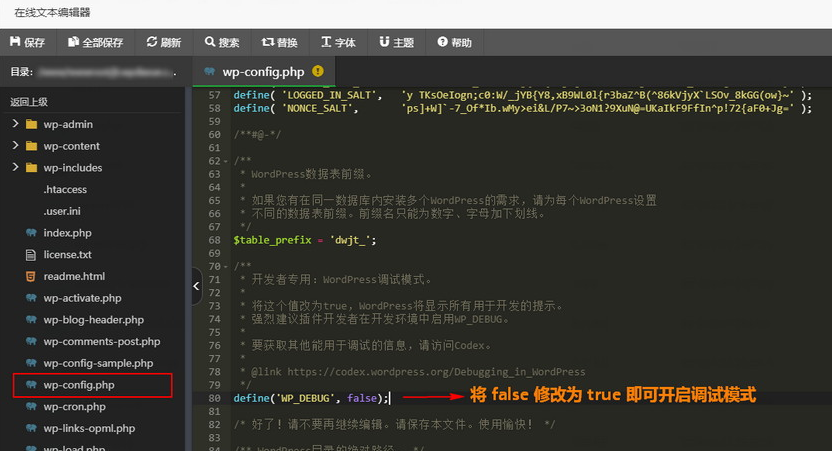Click 返回上级 to go up a directory
Screen dimensions: 832x451
(29, 102)
